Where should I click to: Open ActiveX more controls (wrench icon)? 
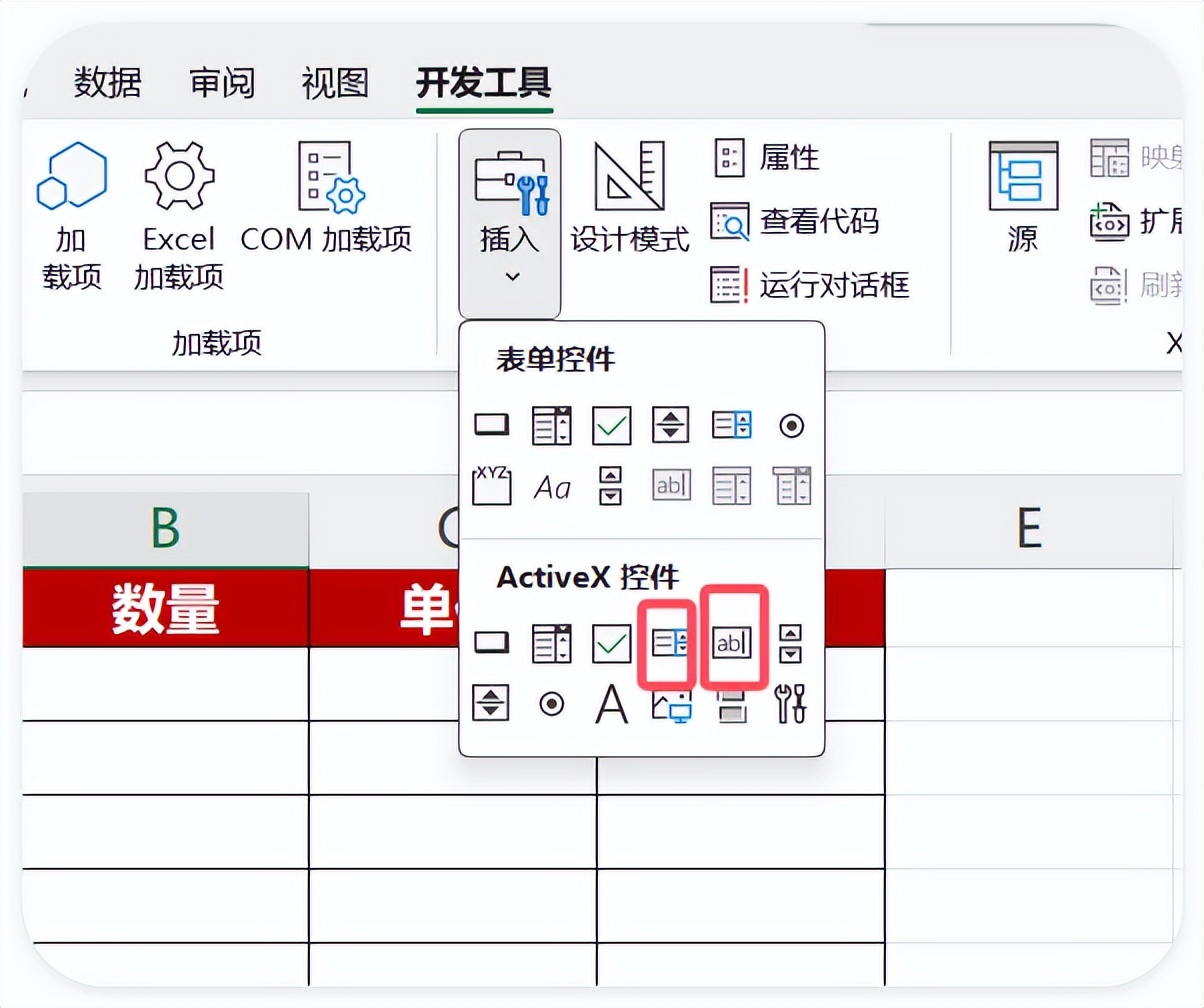click(791, 704)
